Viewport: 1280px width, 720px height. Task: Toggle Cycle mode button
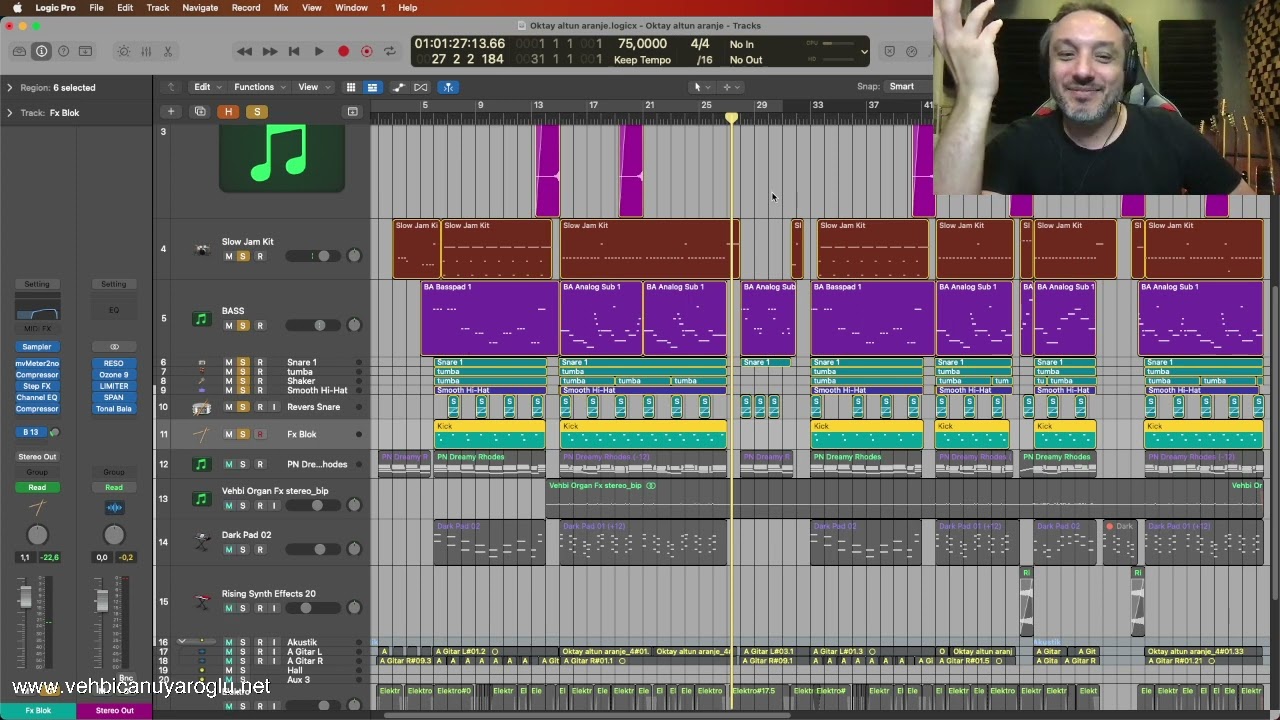pyautogui.click(x=390, y=51)
